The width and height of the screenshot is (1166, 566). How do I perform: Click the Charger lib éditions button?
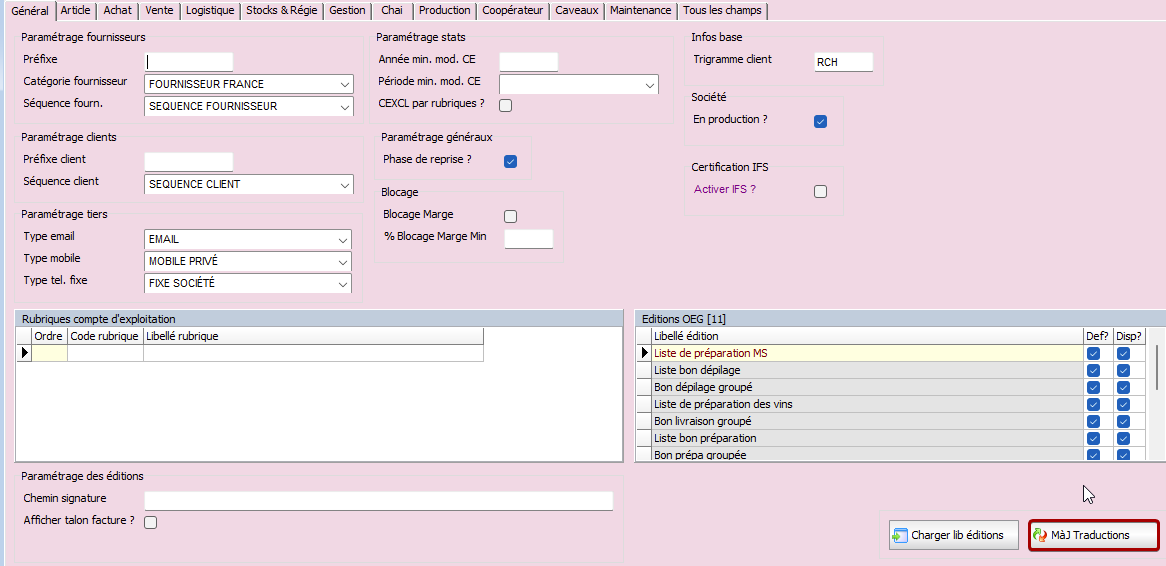pos(954,535)
